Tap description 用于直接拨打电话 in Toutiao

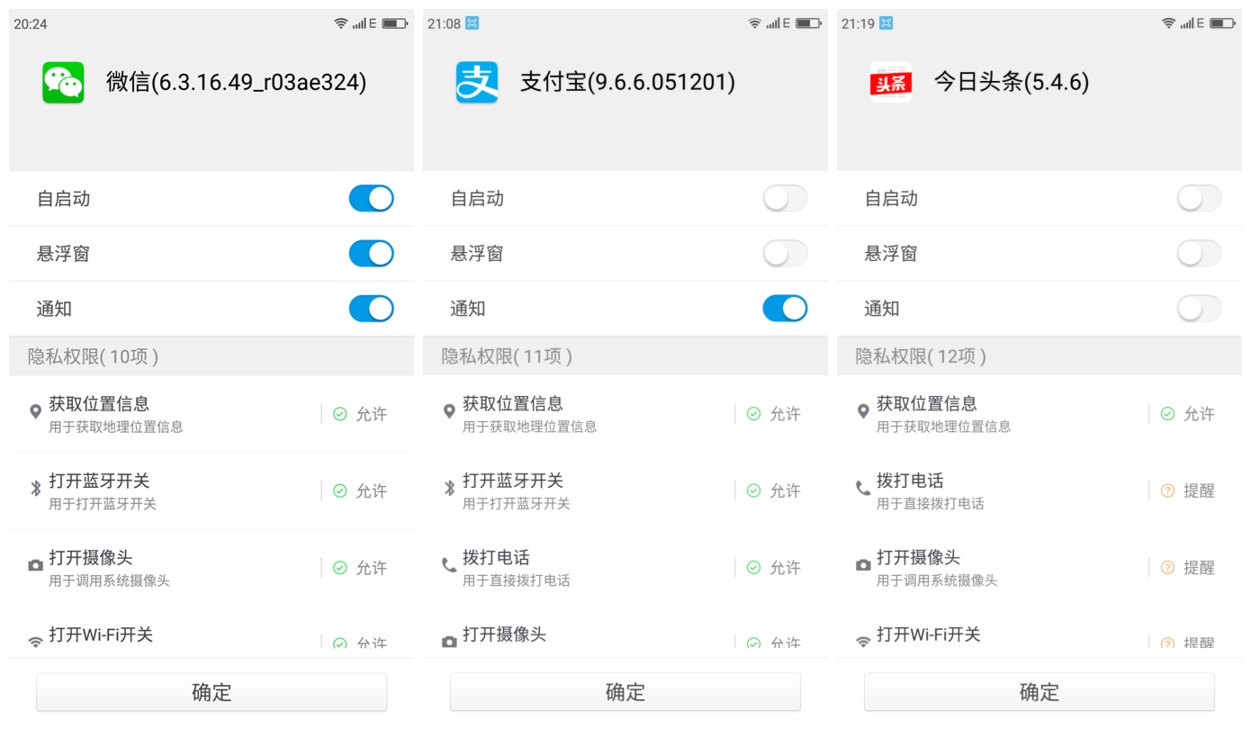(930, 504)
